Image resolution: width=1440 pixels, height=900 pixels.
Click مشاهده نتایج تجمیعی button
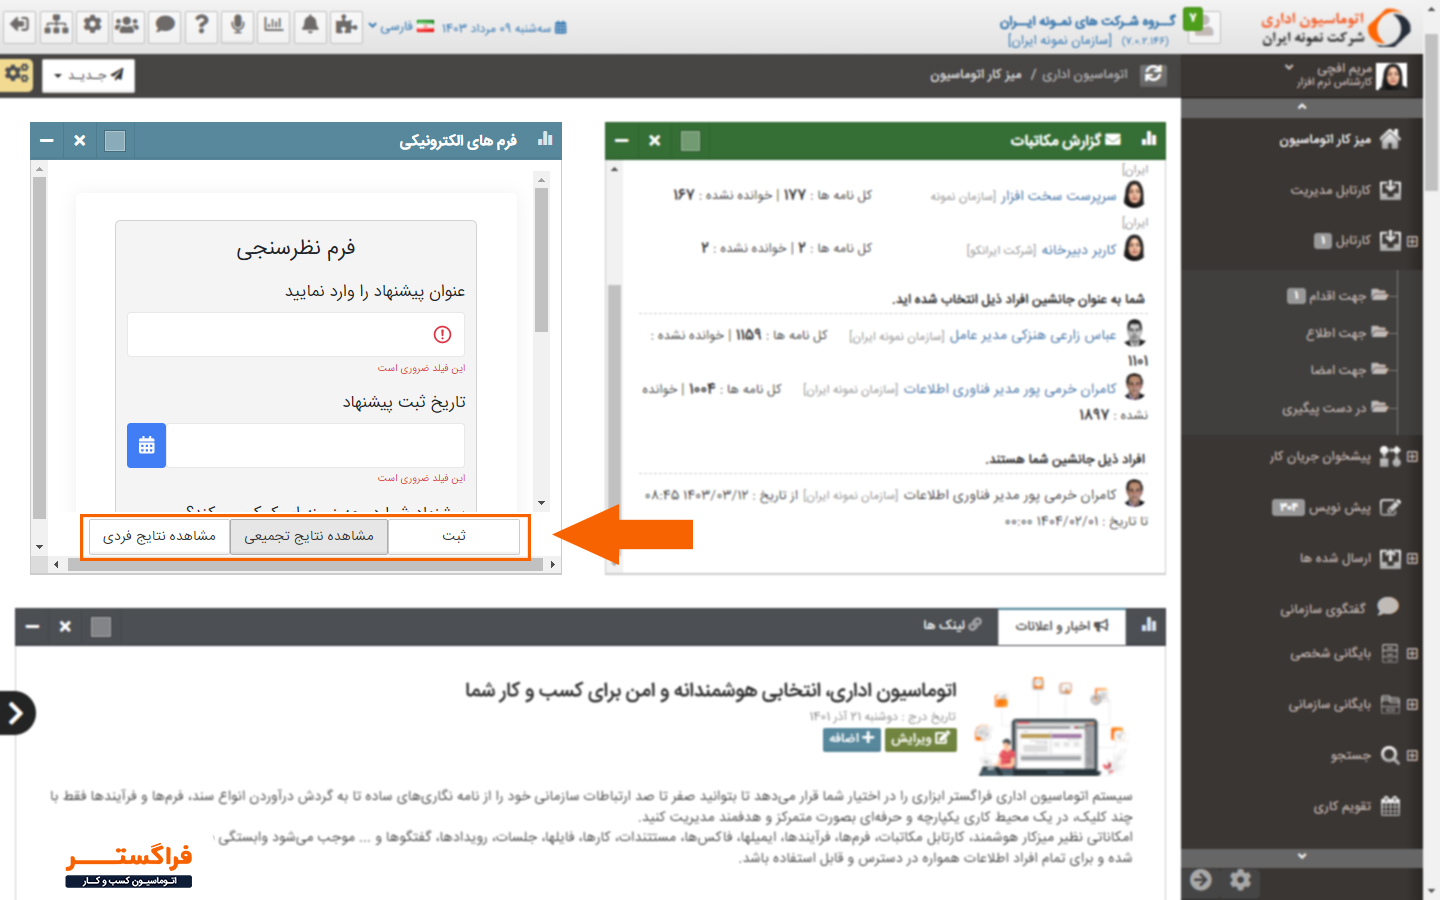point(310,535)
